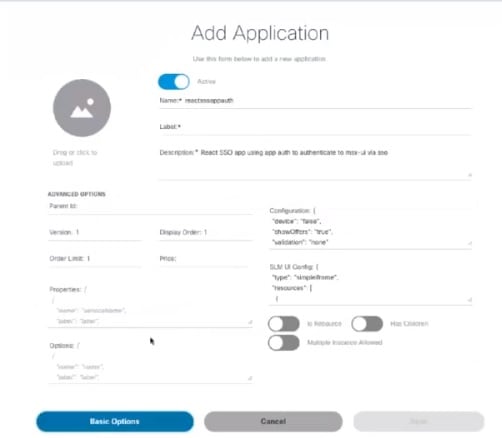The width and height of the screenshot is (502, 438).
Task: Click the SLM UI Config resize handle
Action: [469, 300]
